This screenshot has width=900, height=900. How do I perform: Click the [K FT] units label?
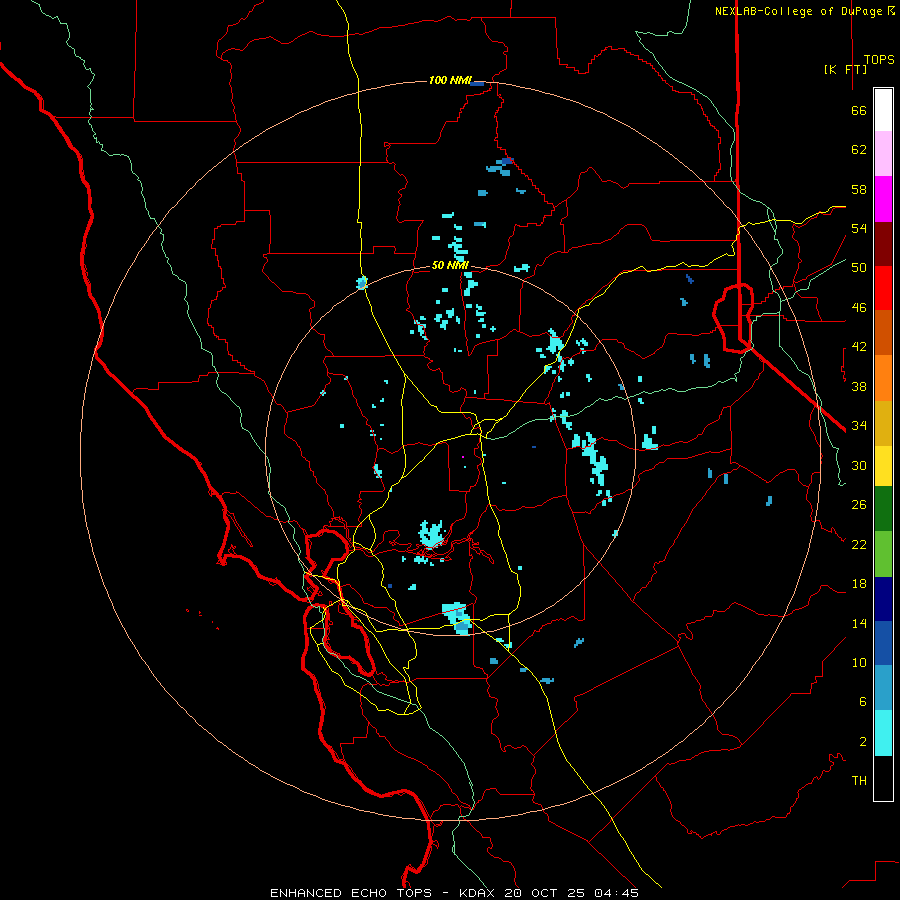tap(845, 69)
